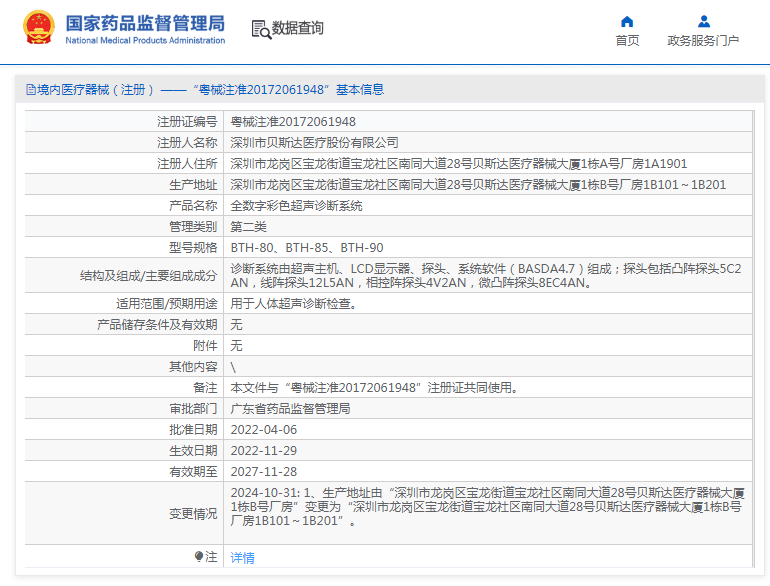Click the government service portal person icon
Image resolution: width=770 pixels, height=586 pixels.
[x=703, y=21]
